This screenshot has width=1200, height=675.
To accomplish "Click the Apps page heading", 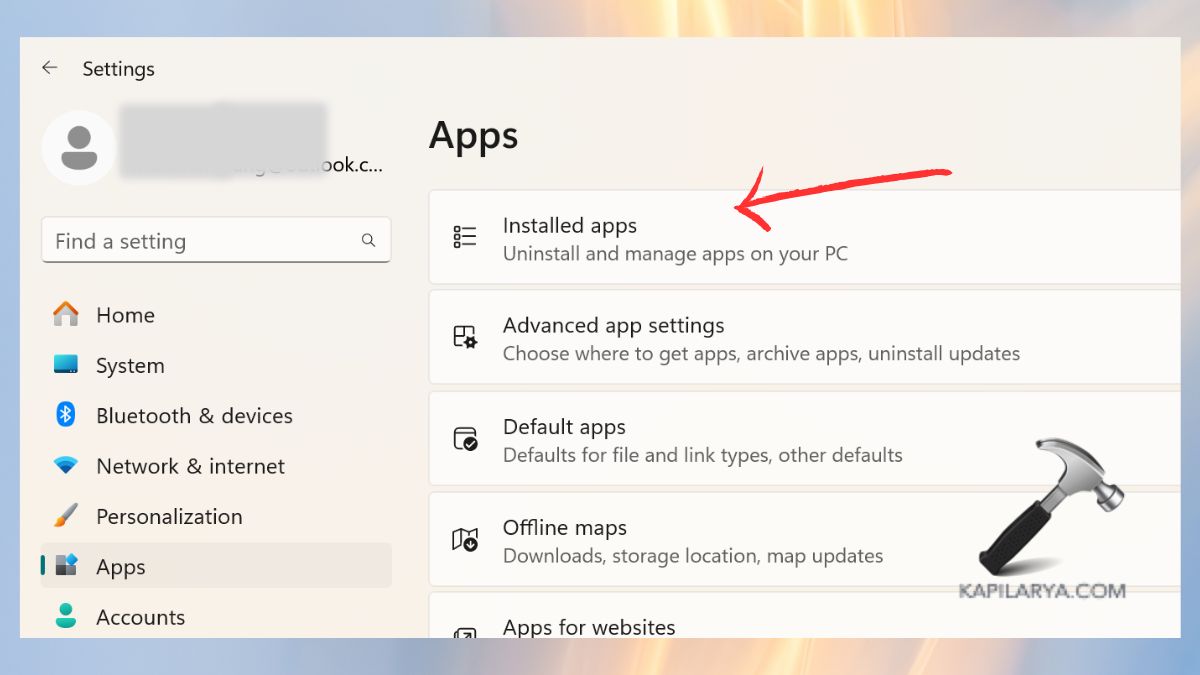I will pyautogui.click(x=474, y=136).
